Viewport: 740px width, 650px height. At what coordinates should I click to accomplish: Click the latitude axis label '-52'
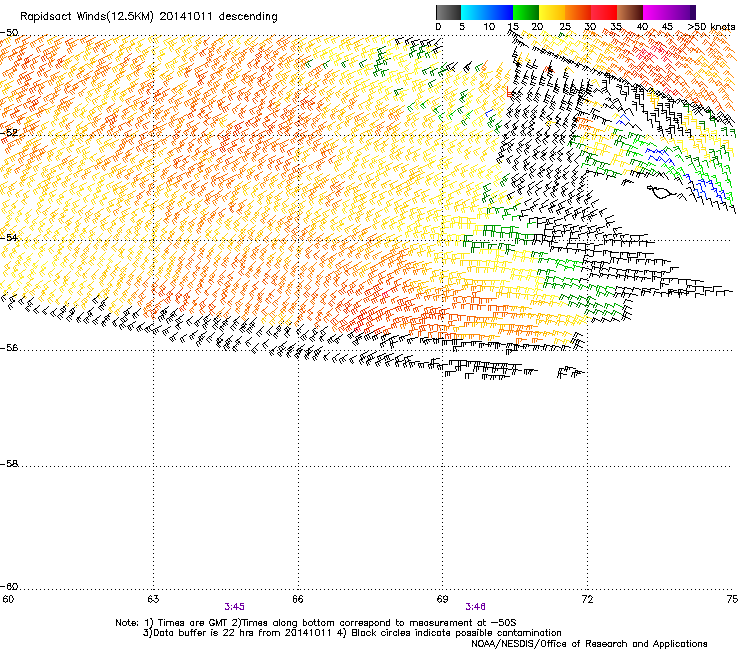coord(9,133)
